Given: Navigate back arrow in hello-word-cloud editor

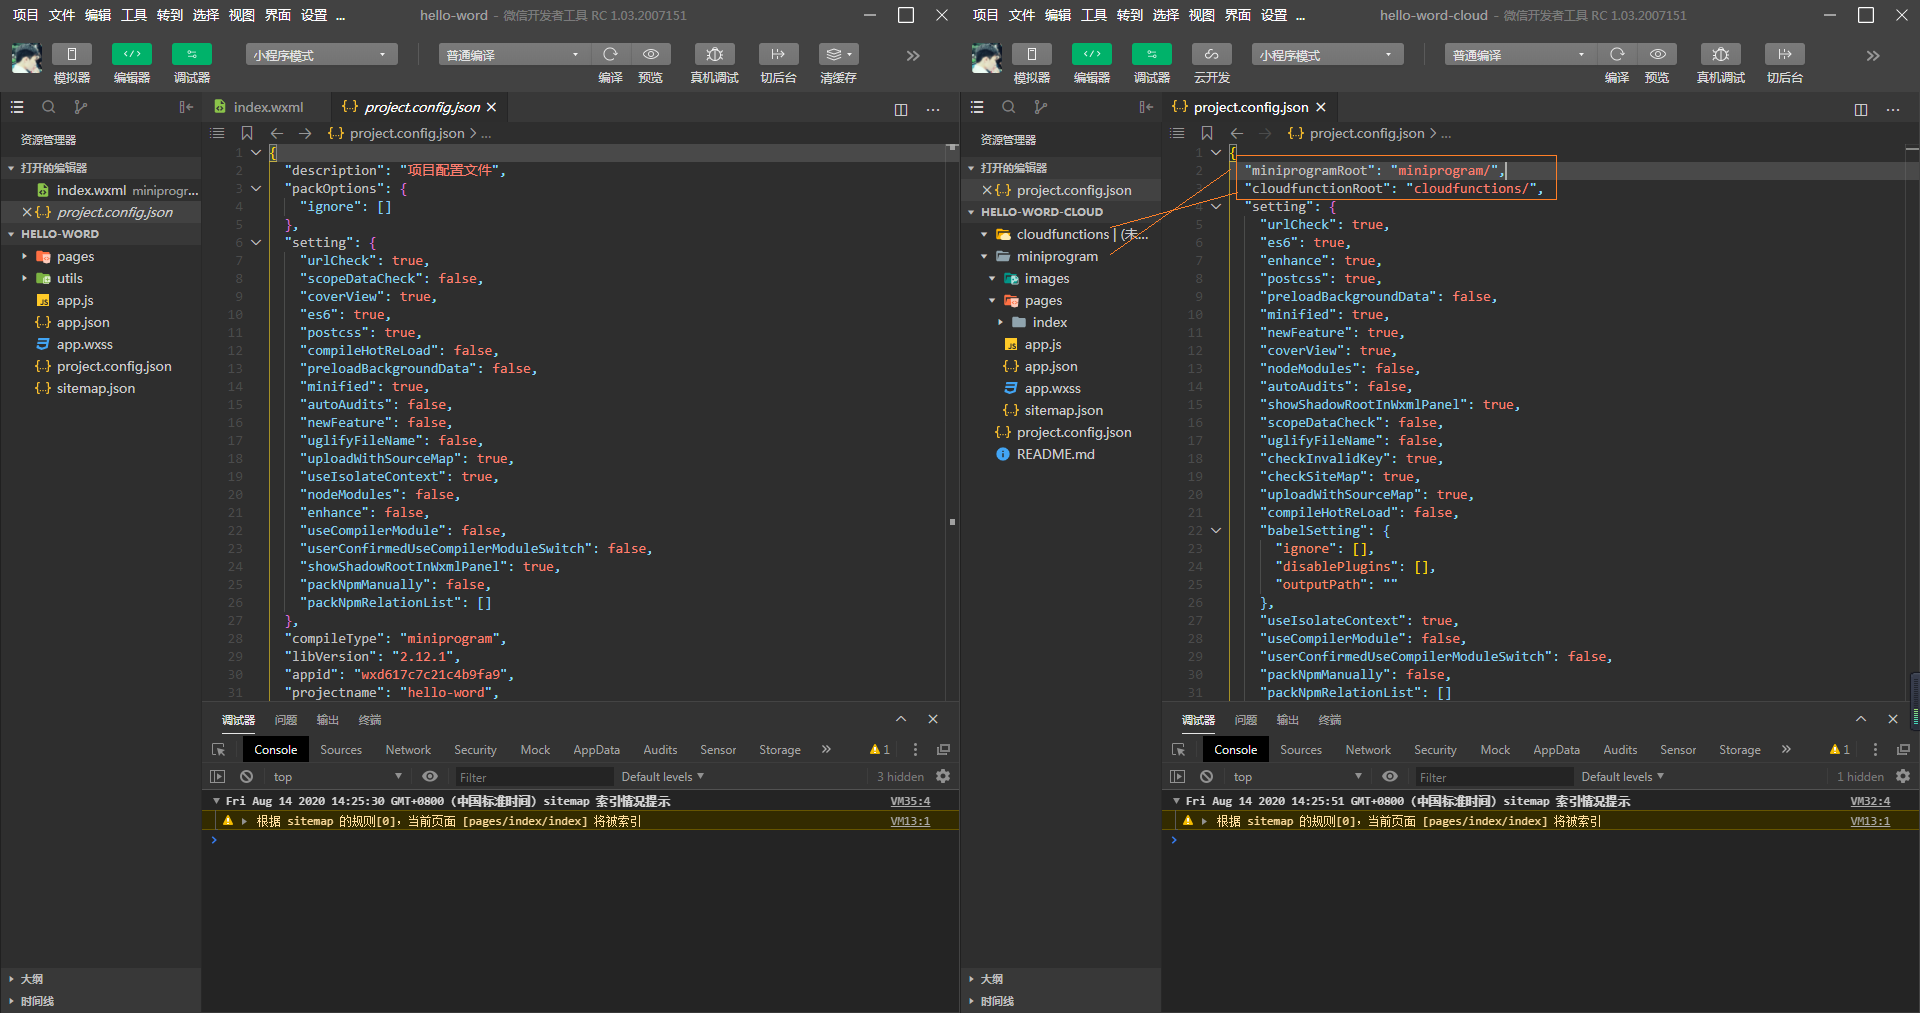Looking at the screenshot, I should 1237,133.
